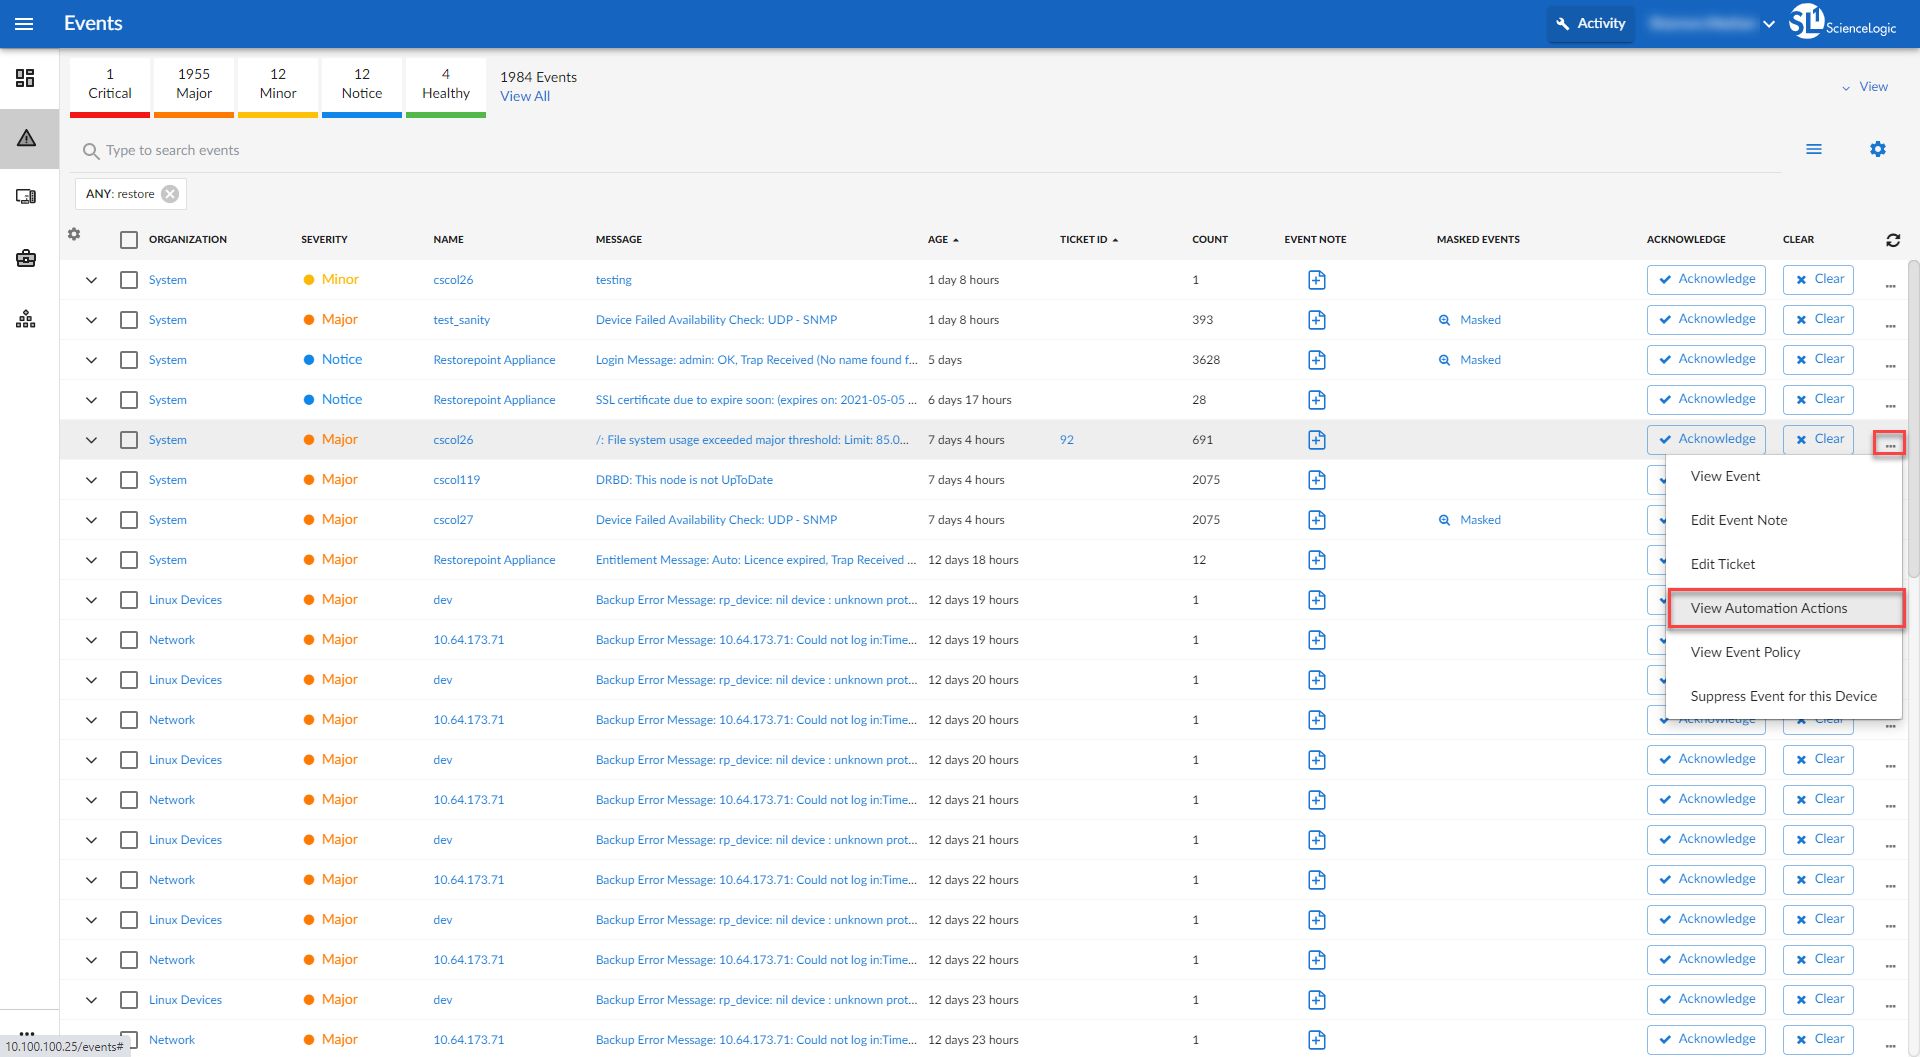Open the Devices sidebar icon
The width and height of the screenshot is (1920, 1057).
tap(26, 197)
